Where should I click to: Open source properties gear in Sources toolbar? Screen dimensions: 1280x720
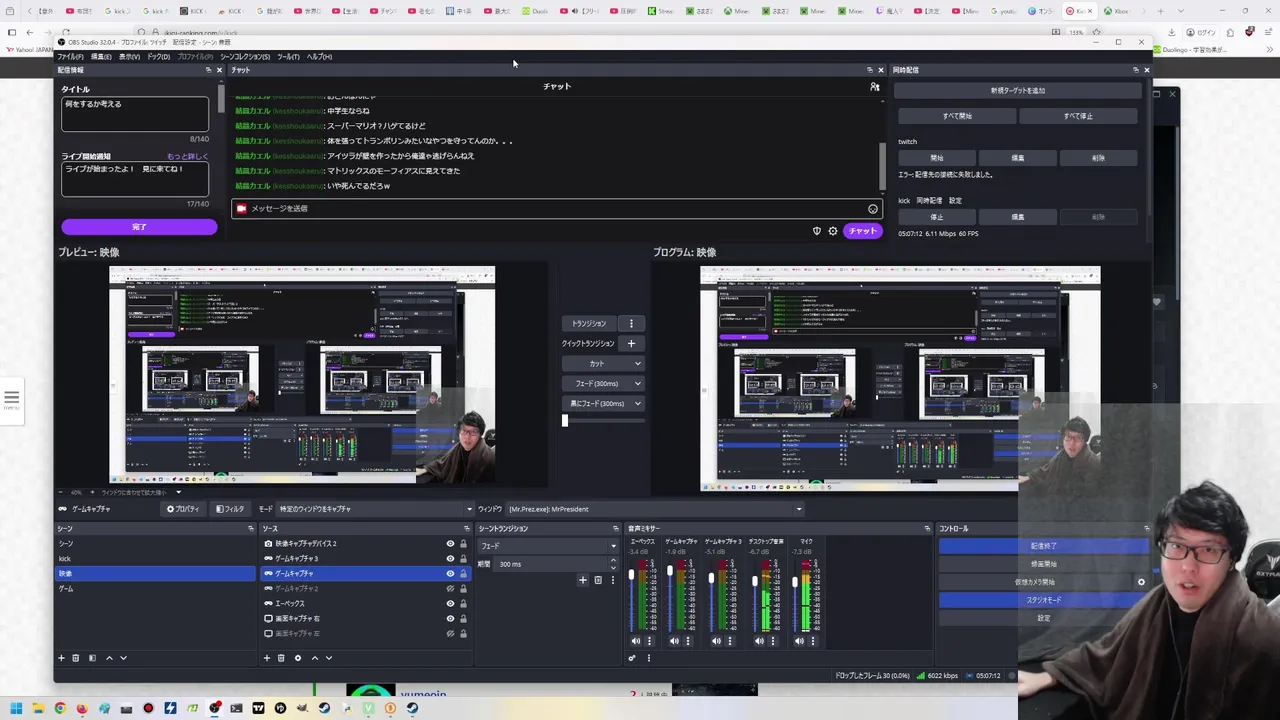tap(297, 658)
